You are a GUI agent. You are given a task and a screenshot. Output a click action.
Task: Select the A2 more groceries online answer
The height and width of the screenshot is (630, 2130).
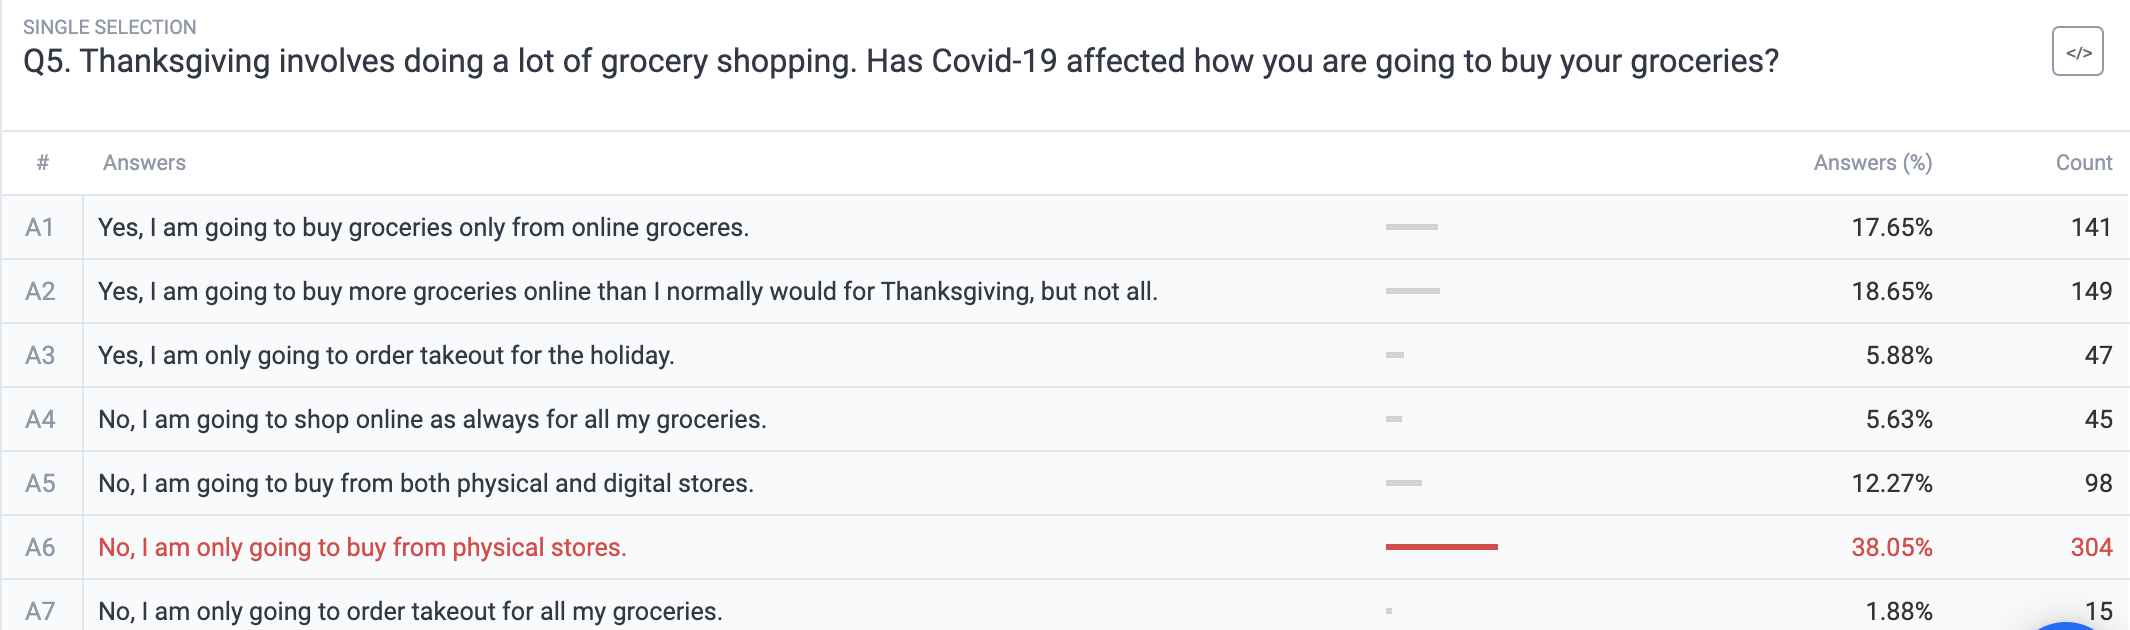click(x=1066, y=291)
